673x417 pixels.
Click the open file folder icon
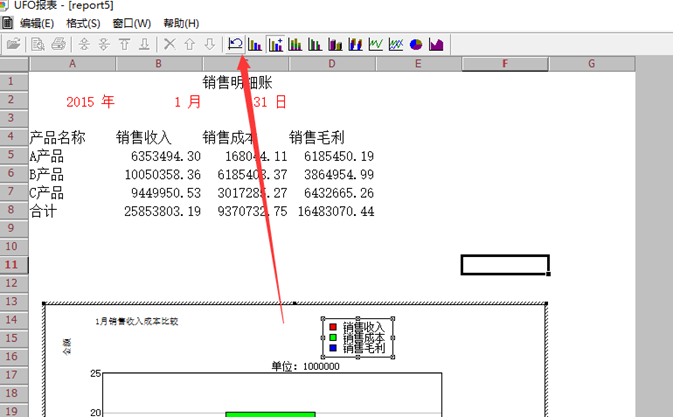click(x=13, y=44)
